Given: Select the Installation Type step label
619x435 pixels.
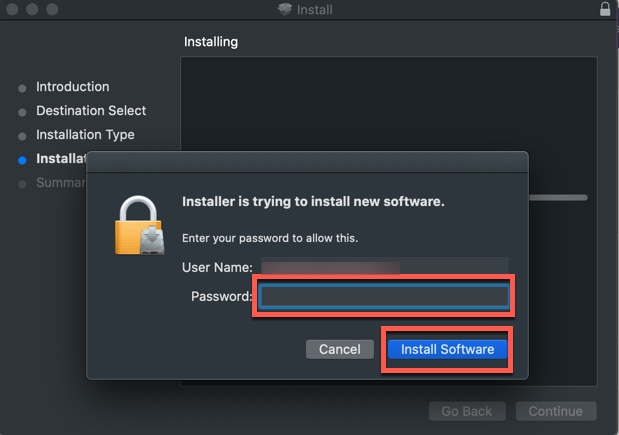Looking at the screenshot, I should 85,135.
